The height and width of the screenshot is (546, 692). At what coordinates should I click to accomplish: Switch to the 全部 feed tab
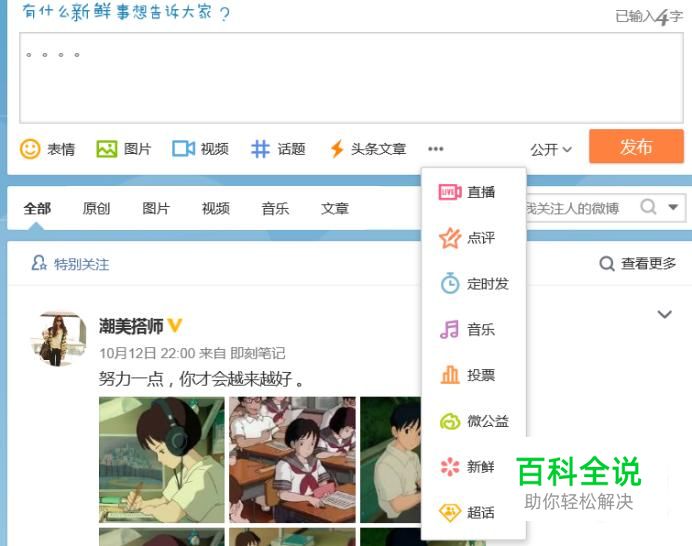point(37,208)
